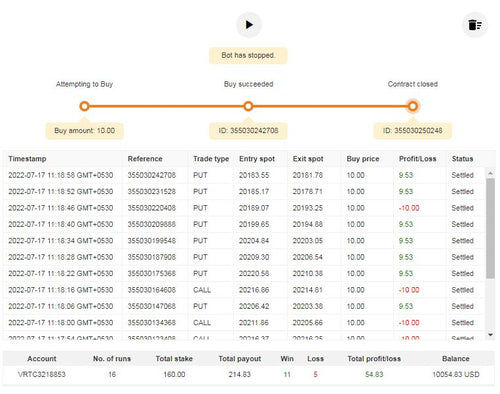Viewport: 500px width, 394px height.
Task: Click entry spot value 20183.55
Action: [254, 175]
